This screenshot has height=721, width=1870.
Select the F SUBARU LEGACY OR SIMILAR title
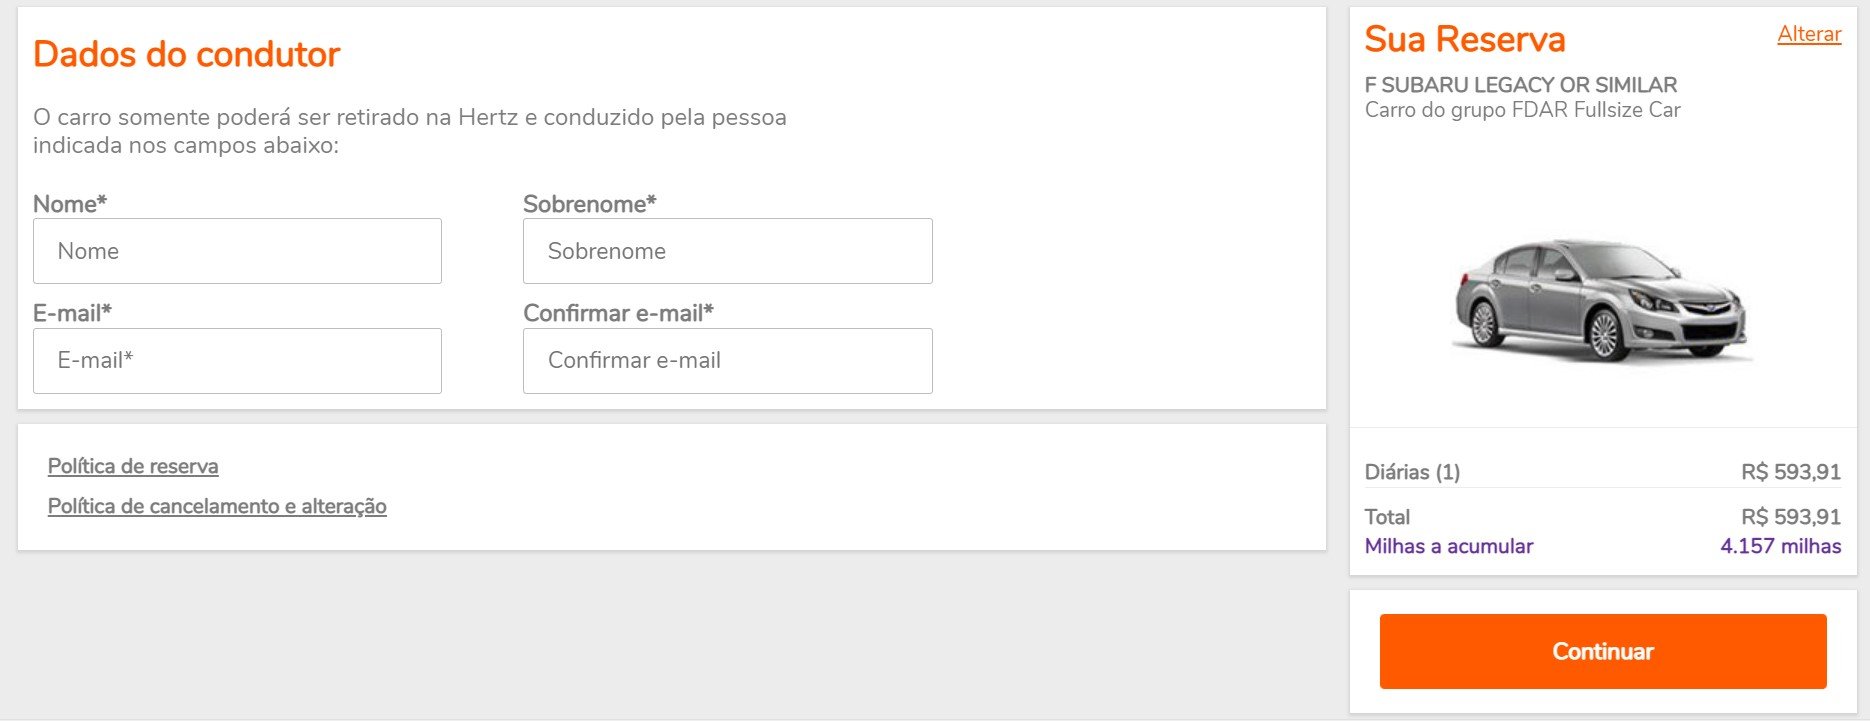click(x=1521, y=85)
